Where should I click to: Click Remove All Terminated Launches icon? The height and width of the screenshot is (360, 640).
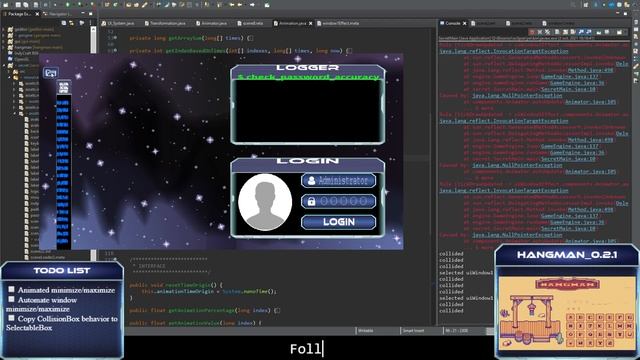[x=547, y=32]
